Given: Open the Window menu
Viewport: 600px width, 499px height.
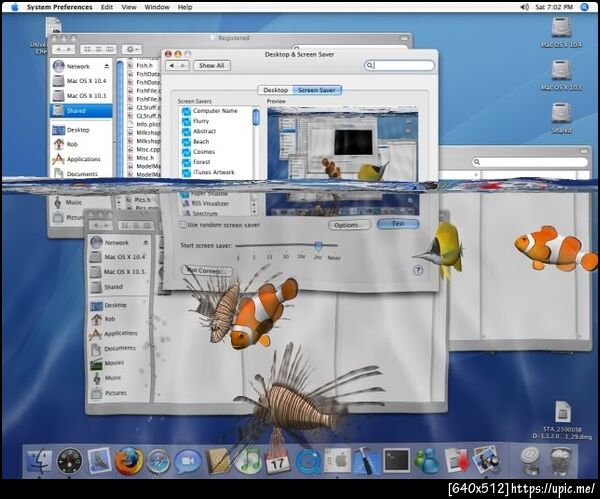Looking at the screenshot, I should (x=157, y=7).
